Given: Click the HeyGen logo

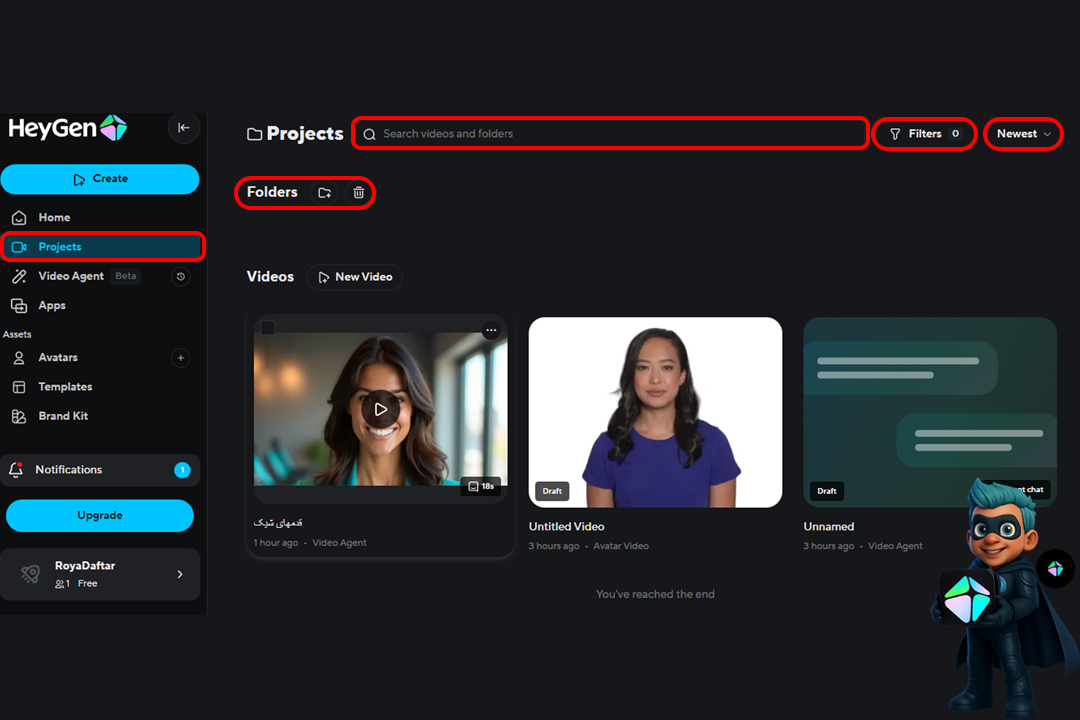Looking at the screenshot, I should point(68,128).
